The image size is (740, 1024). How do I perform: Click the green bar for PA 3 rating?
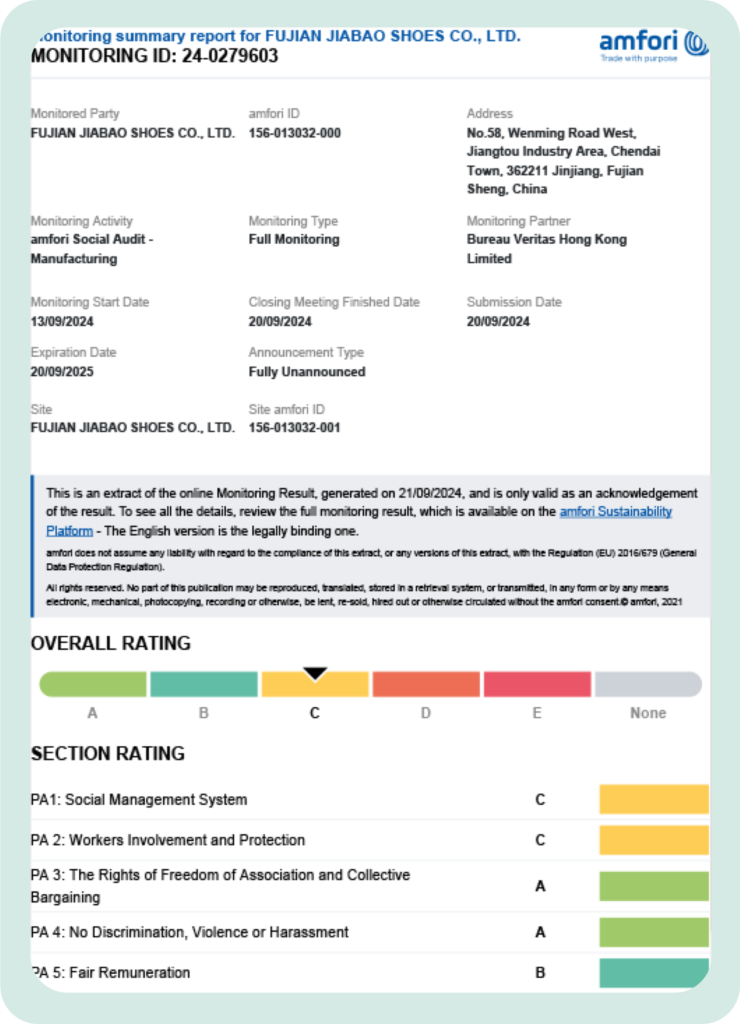(653, 886)
